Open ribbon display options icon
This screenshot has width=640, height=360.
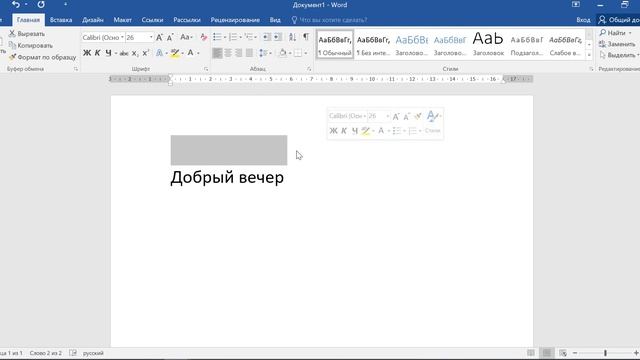(576, 4)
